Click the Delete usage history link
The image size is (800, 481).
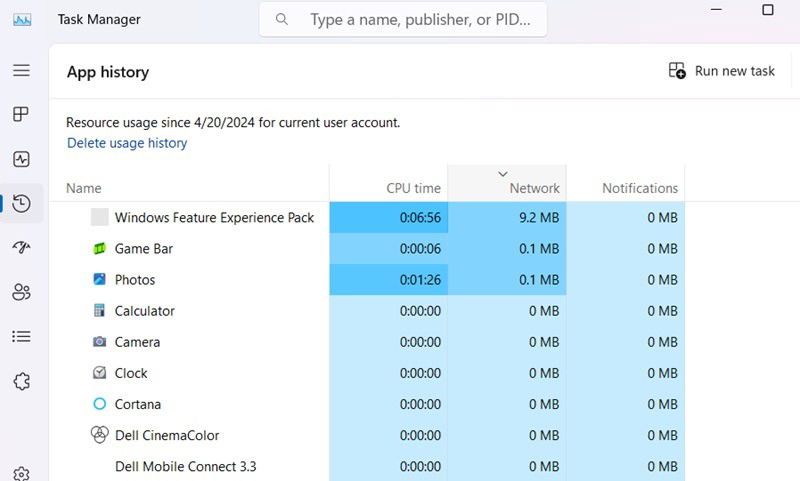[127, 143]
